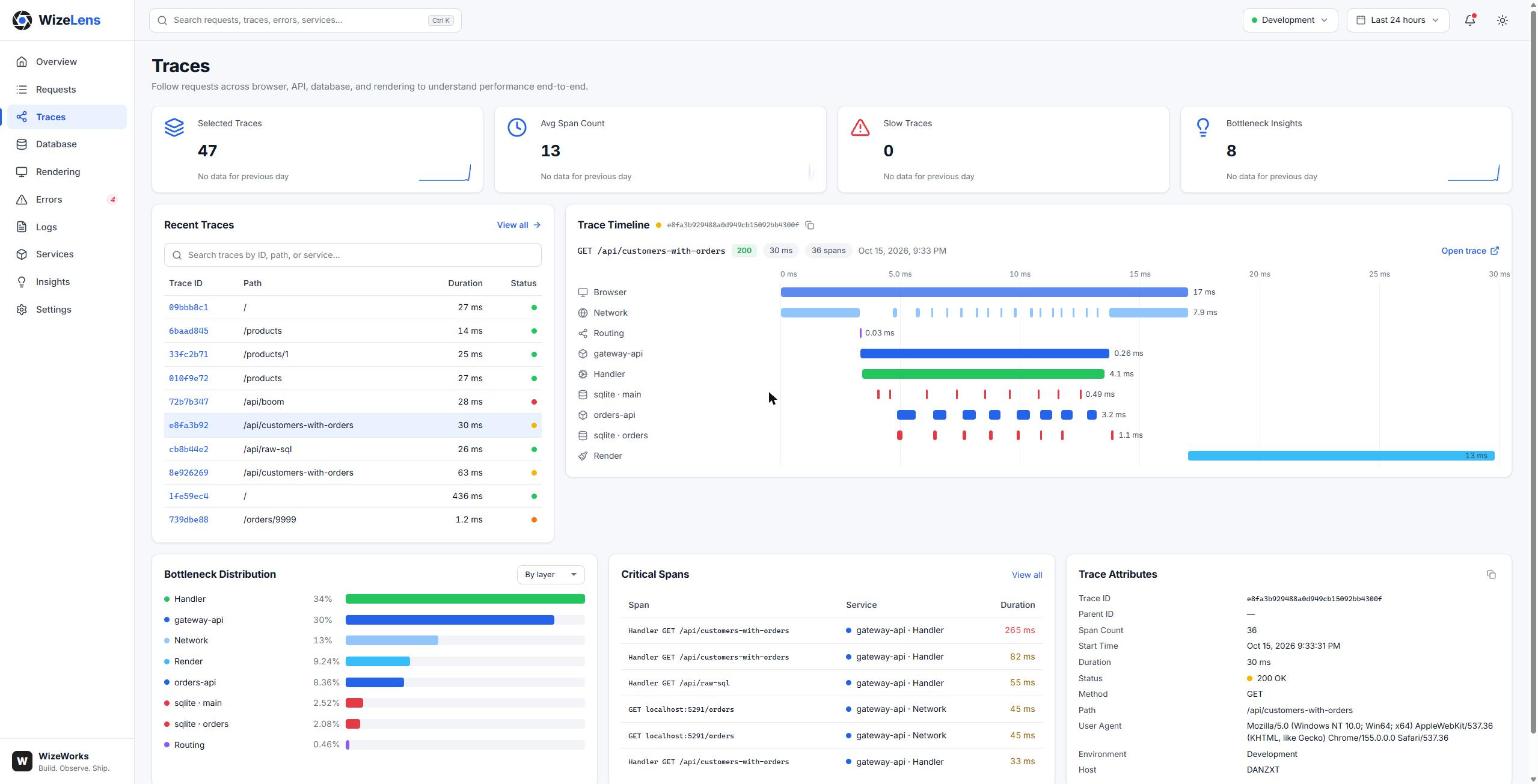Select the /api/raw-sql trace row

click(353, 449)
